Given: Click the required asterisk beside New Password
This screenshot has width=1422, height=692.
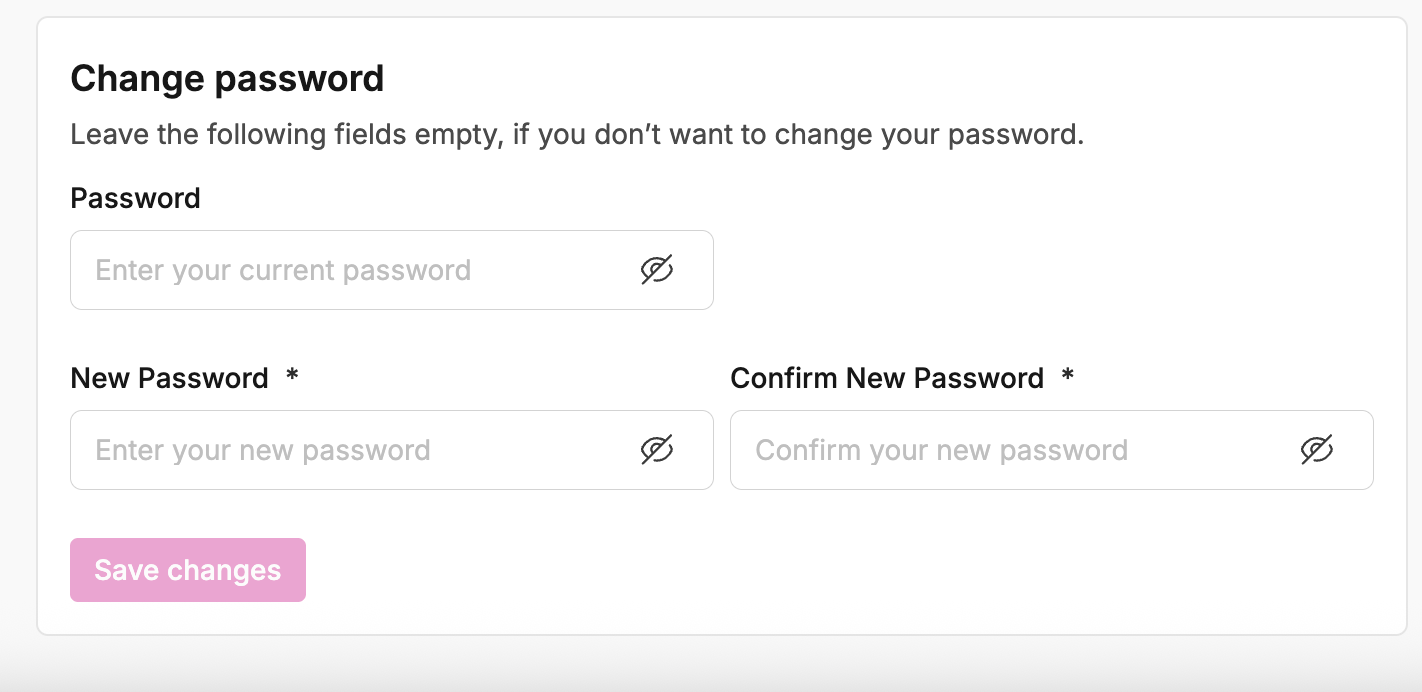Looking at the screenshot, I should [x=292, y=377].
